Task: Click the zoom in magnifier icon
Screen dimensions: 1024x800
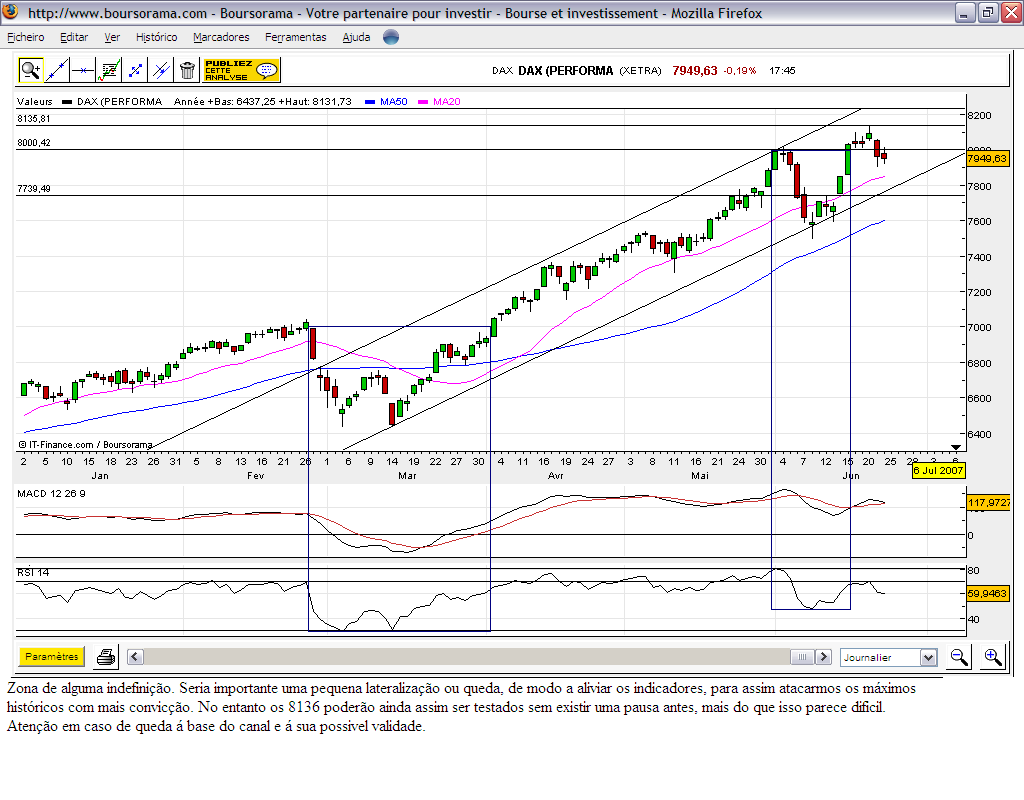Action: (993, 657)
